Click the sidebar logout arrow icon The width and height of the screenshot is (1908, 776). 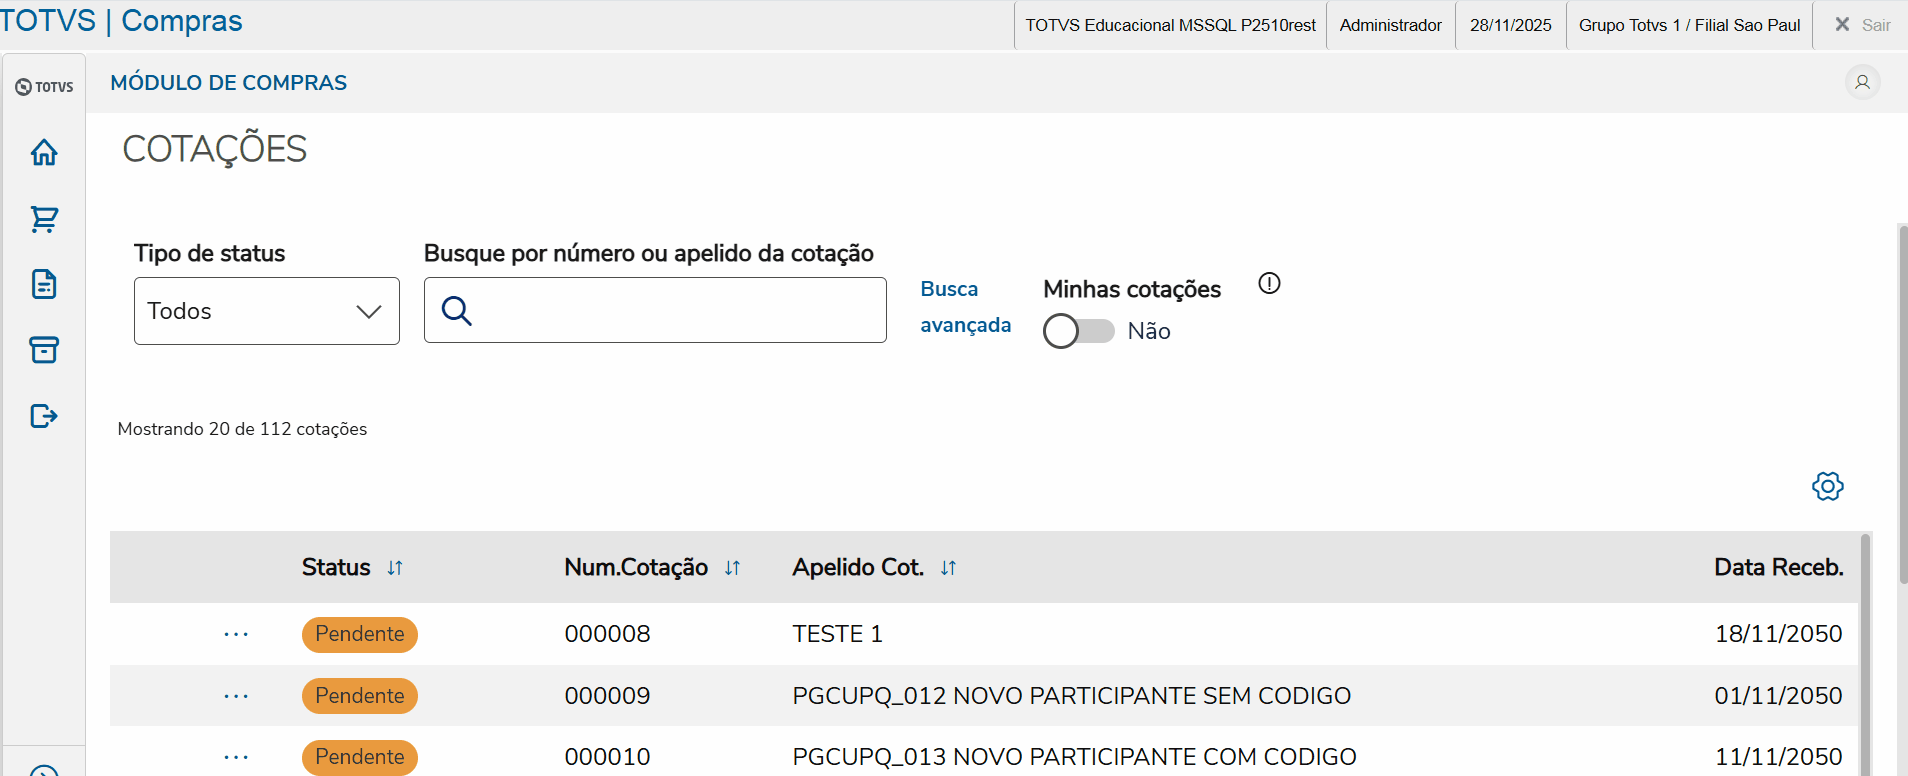44,416
